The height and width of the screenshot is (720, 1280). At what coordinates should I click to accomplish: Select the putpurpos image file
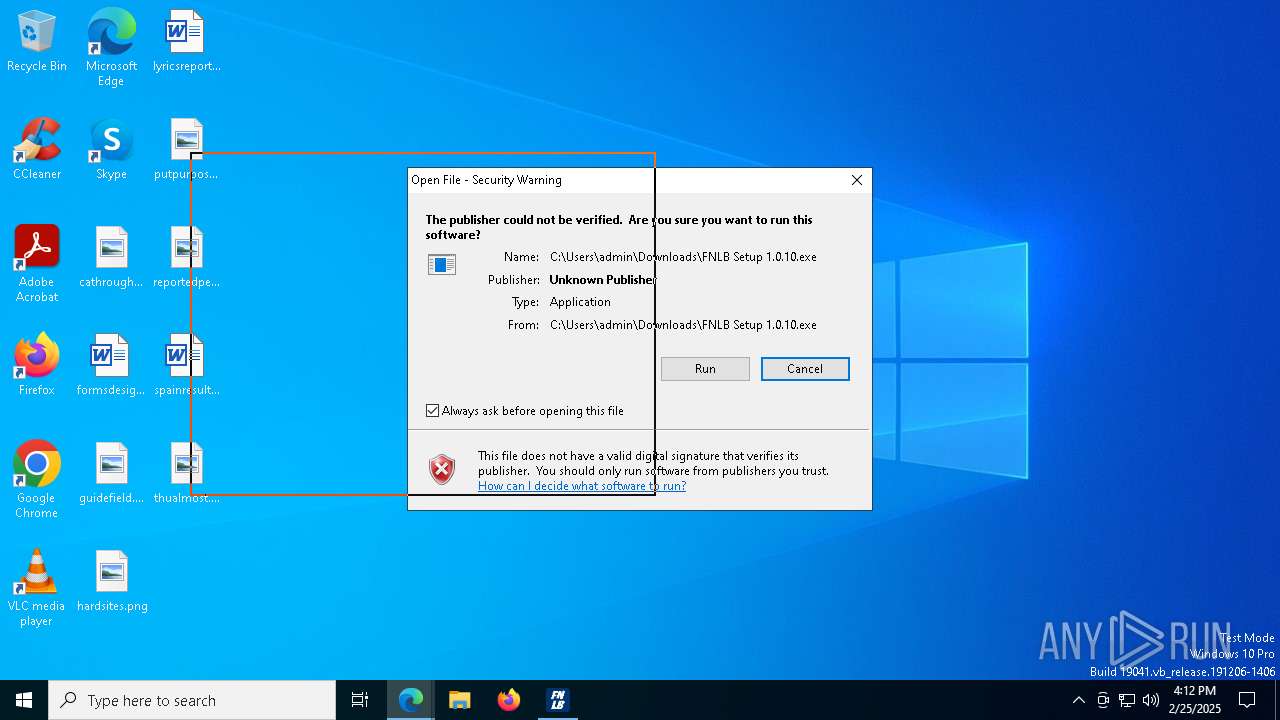[186, 149]
